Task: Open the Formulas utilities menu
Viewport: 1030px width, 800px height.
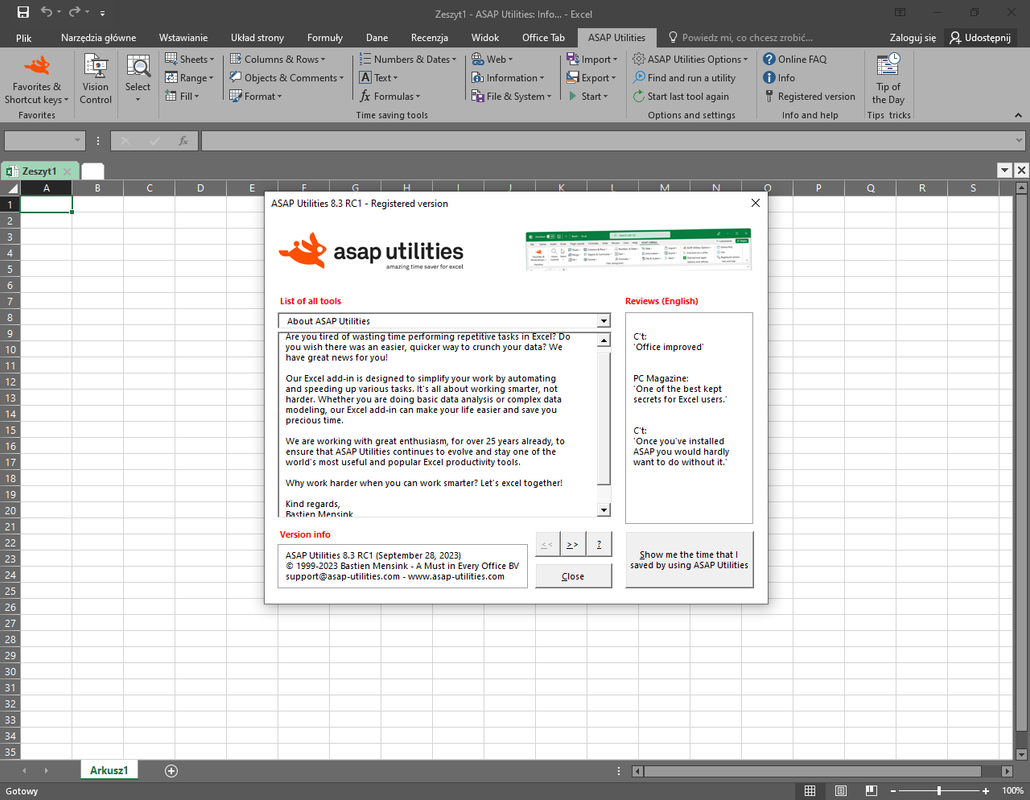Action: click(390, 96)
